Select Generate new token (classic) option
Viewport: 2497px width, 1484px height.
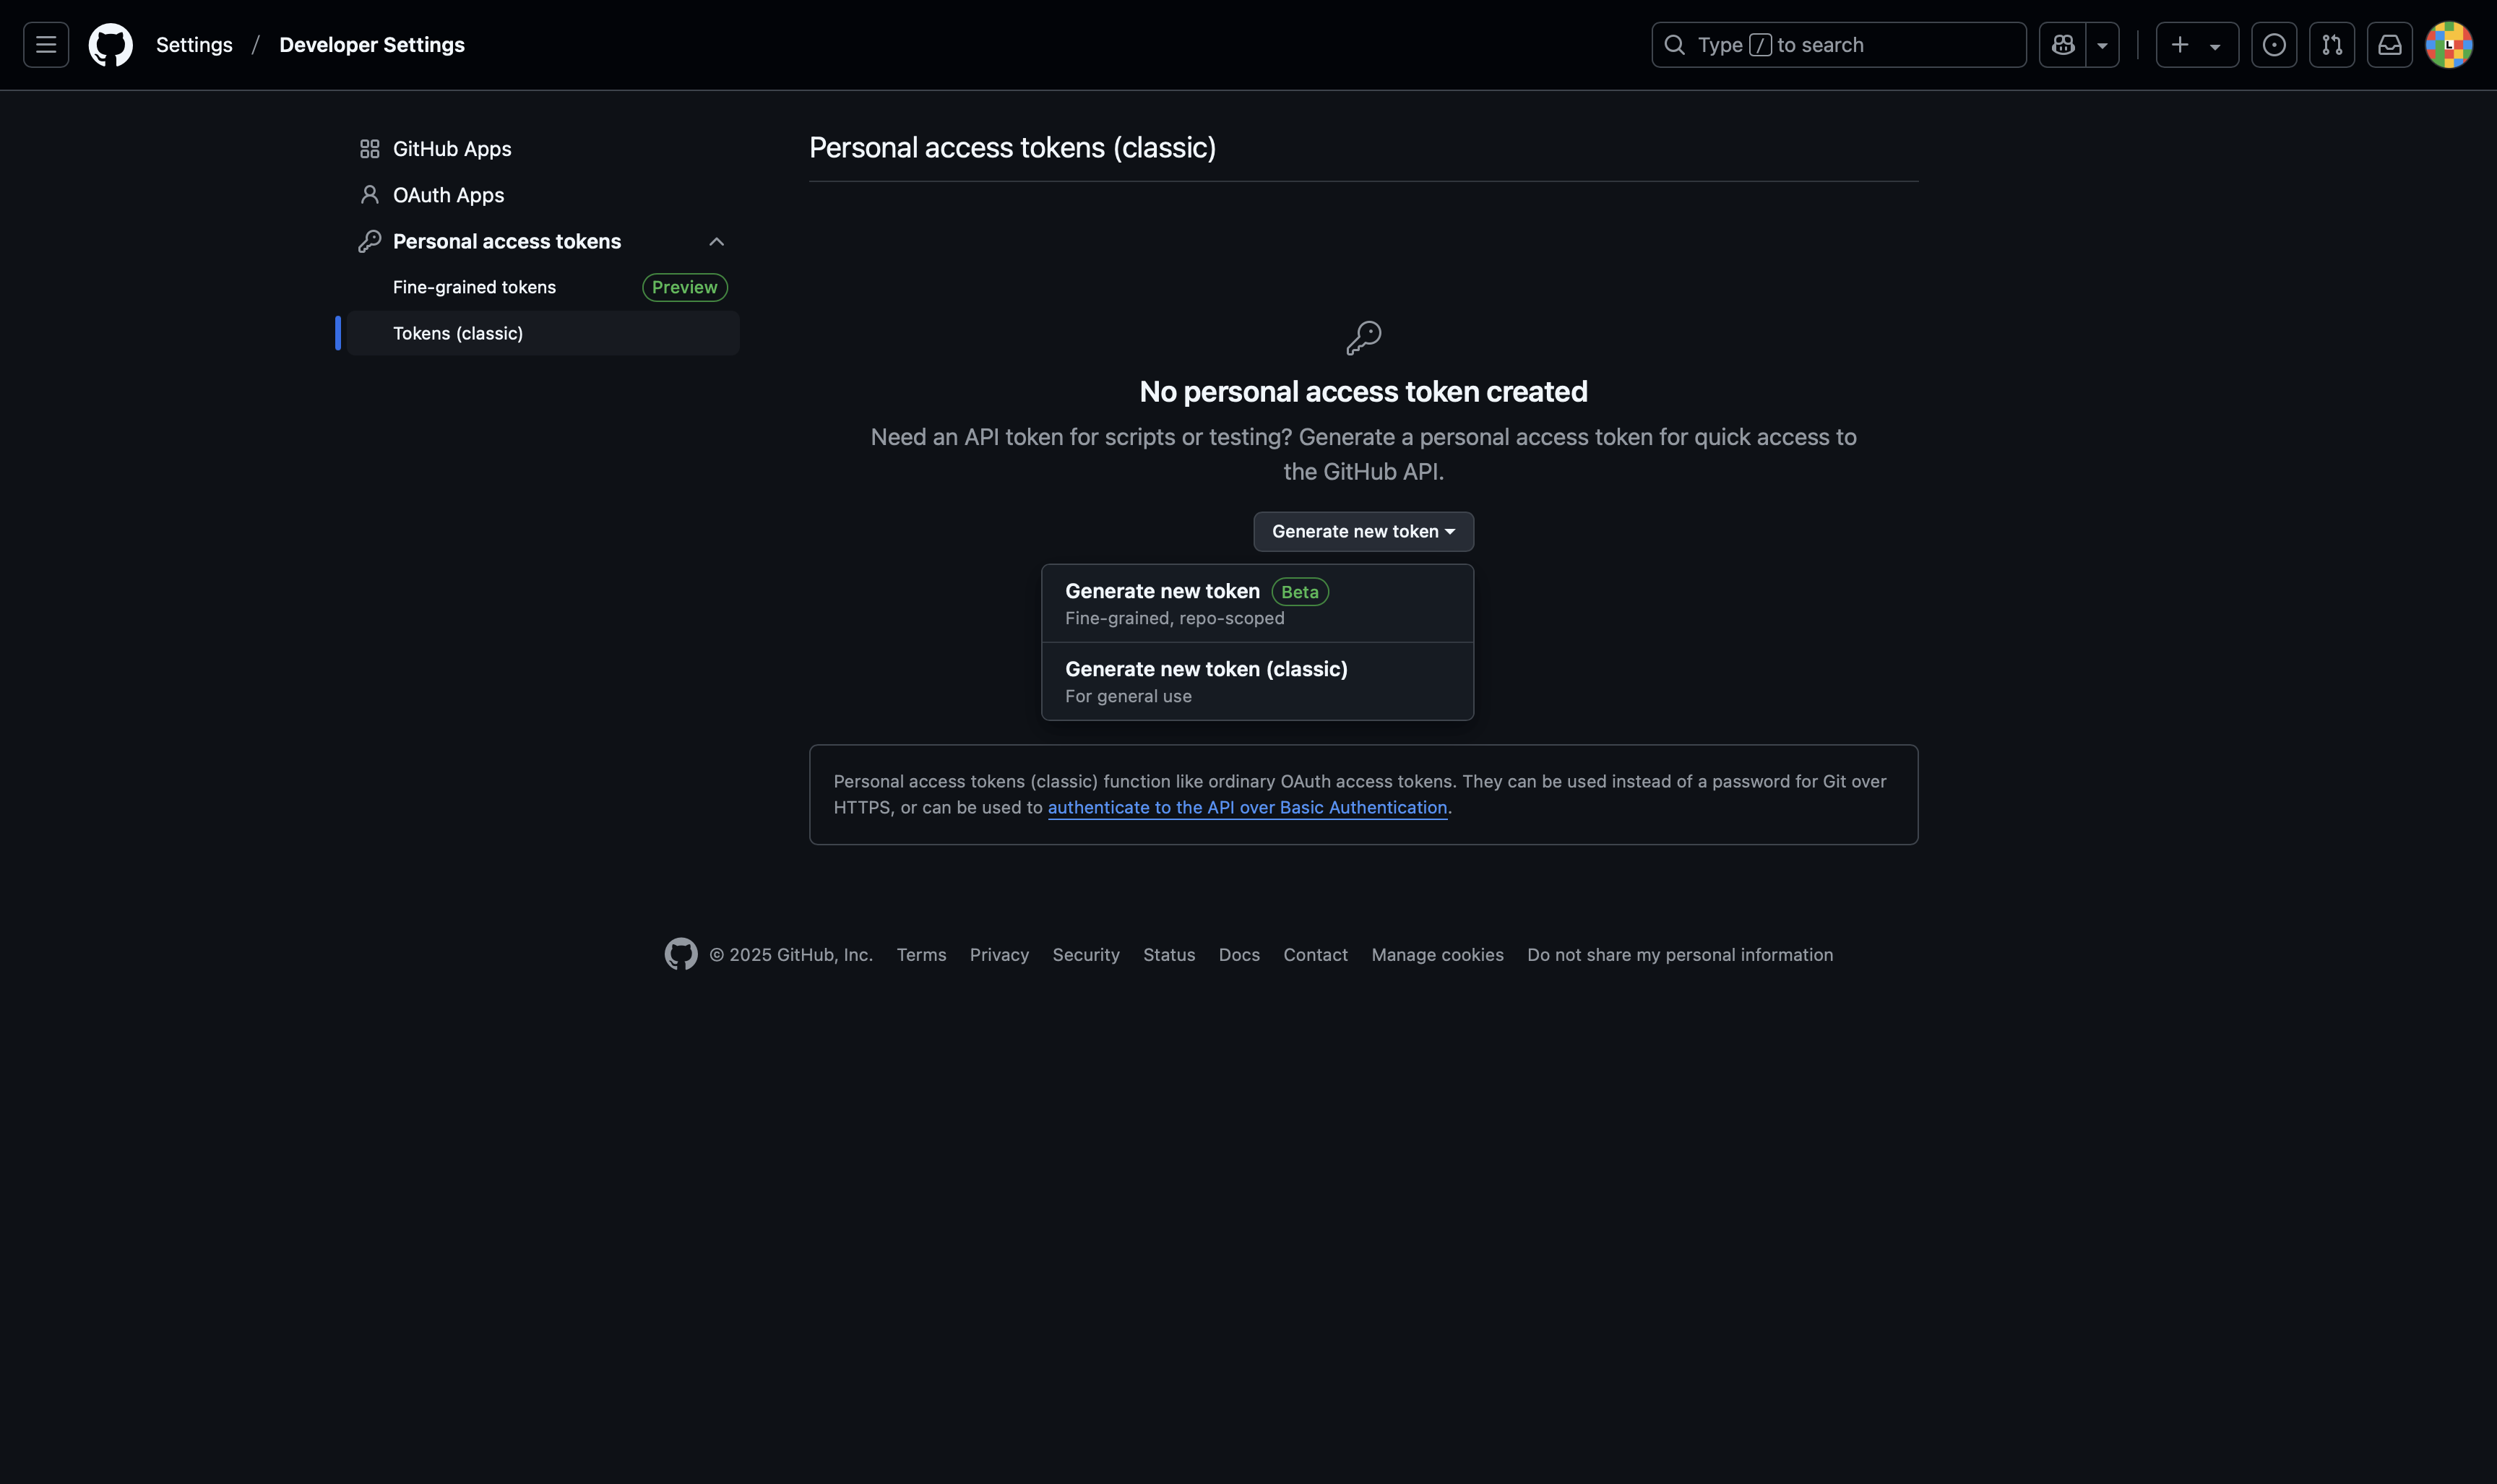pos(1257,681)
